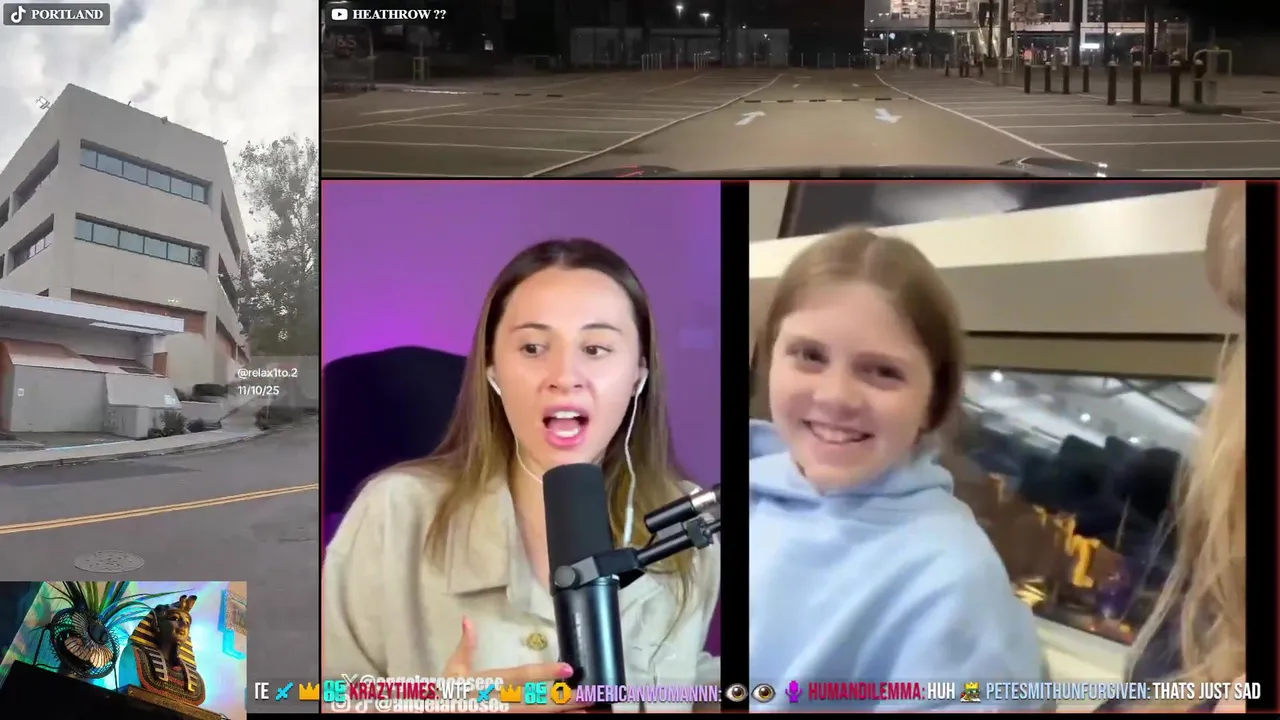Click the Portland building video panel

tap(159, 290)
